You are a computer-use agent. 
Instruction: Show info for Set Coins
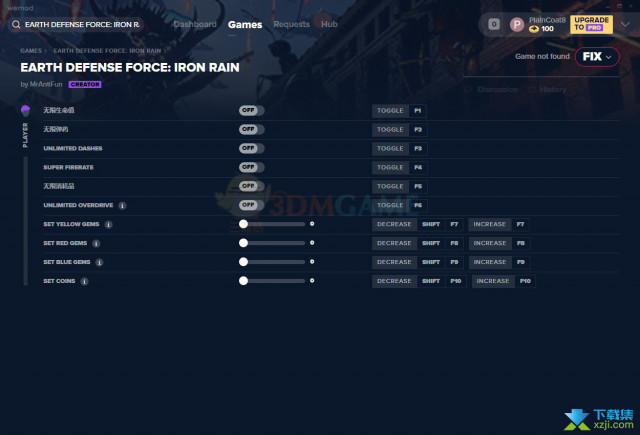pyautogui.click(x=84, y=281)
